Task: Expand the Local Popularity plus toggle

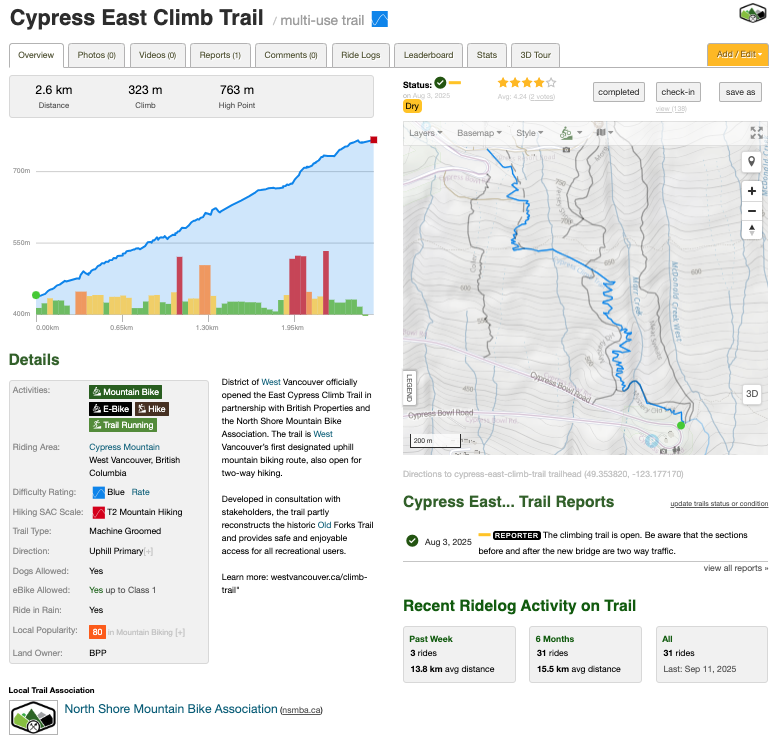Action: 180,633
